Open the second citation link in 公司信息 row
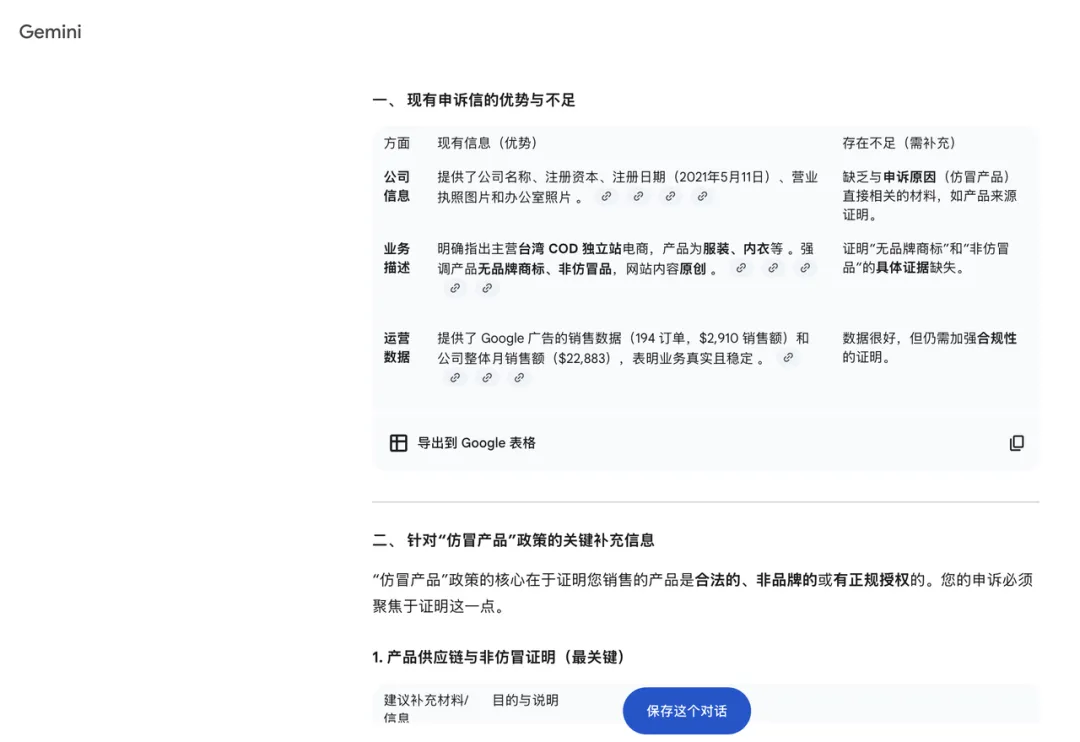1080x742 pixels. [638, 197]
